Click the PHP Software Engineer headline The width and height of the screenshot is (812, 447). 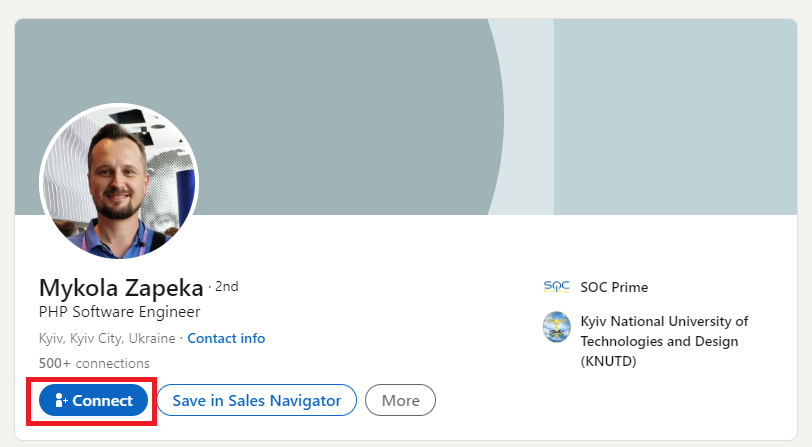[x=120, y=312]
